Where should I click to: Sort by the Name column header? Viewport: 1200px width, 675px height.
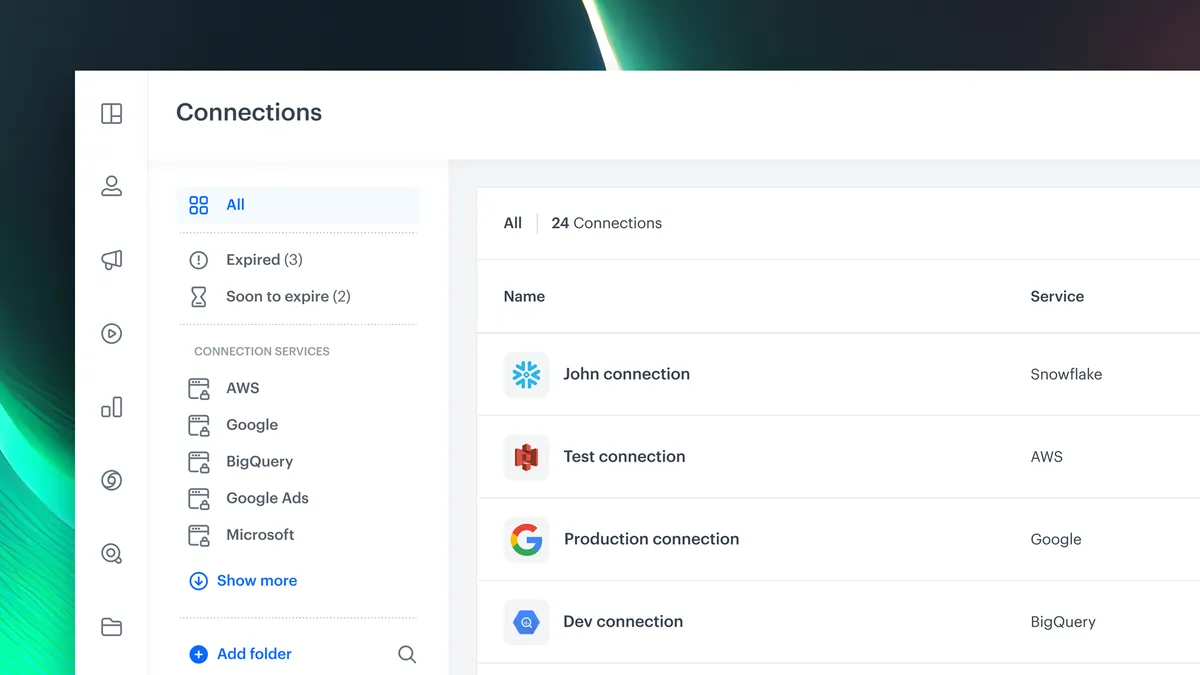tap(524, 297)
